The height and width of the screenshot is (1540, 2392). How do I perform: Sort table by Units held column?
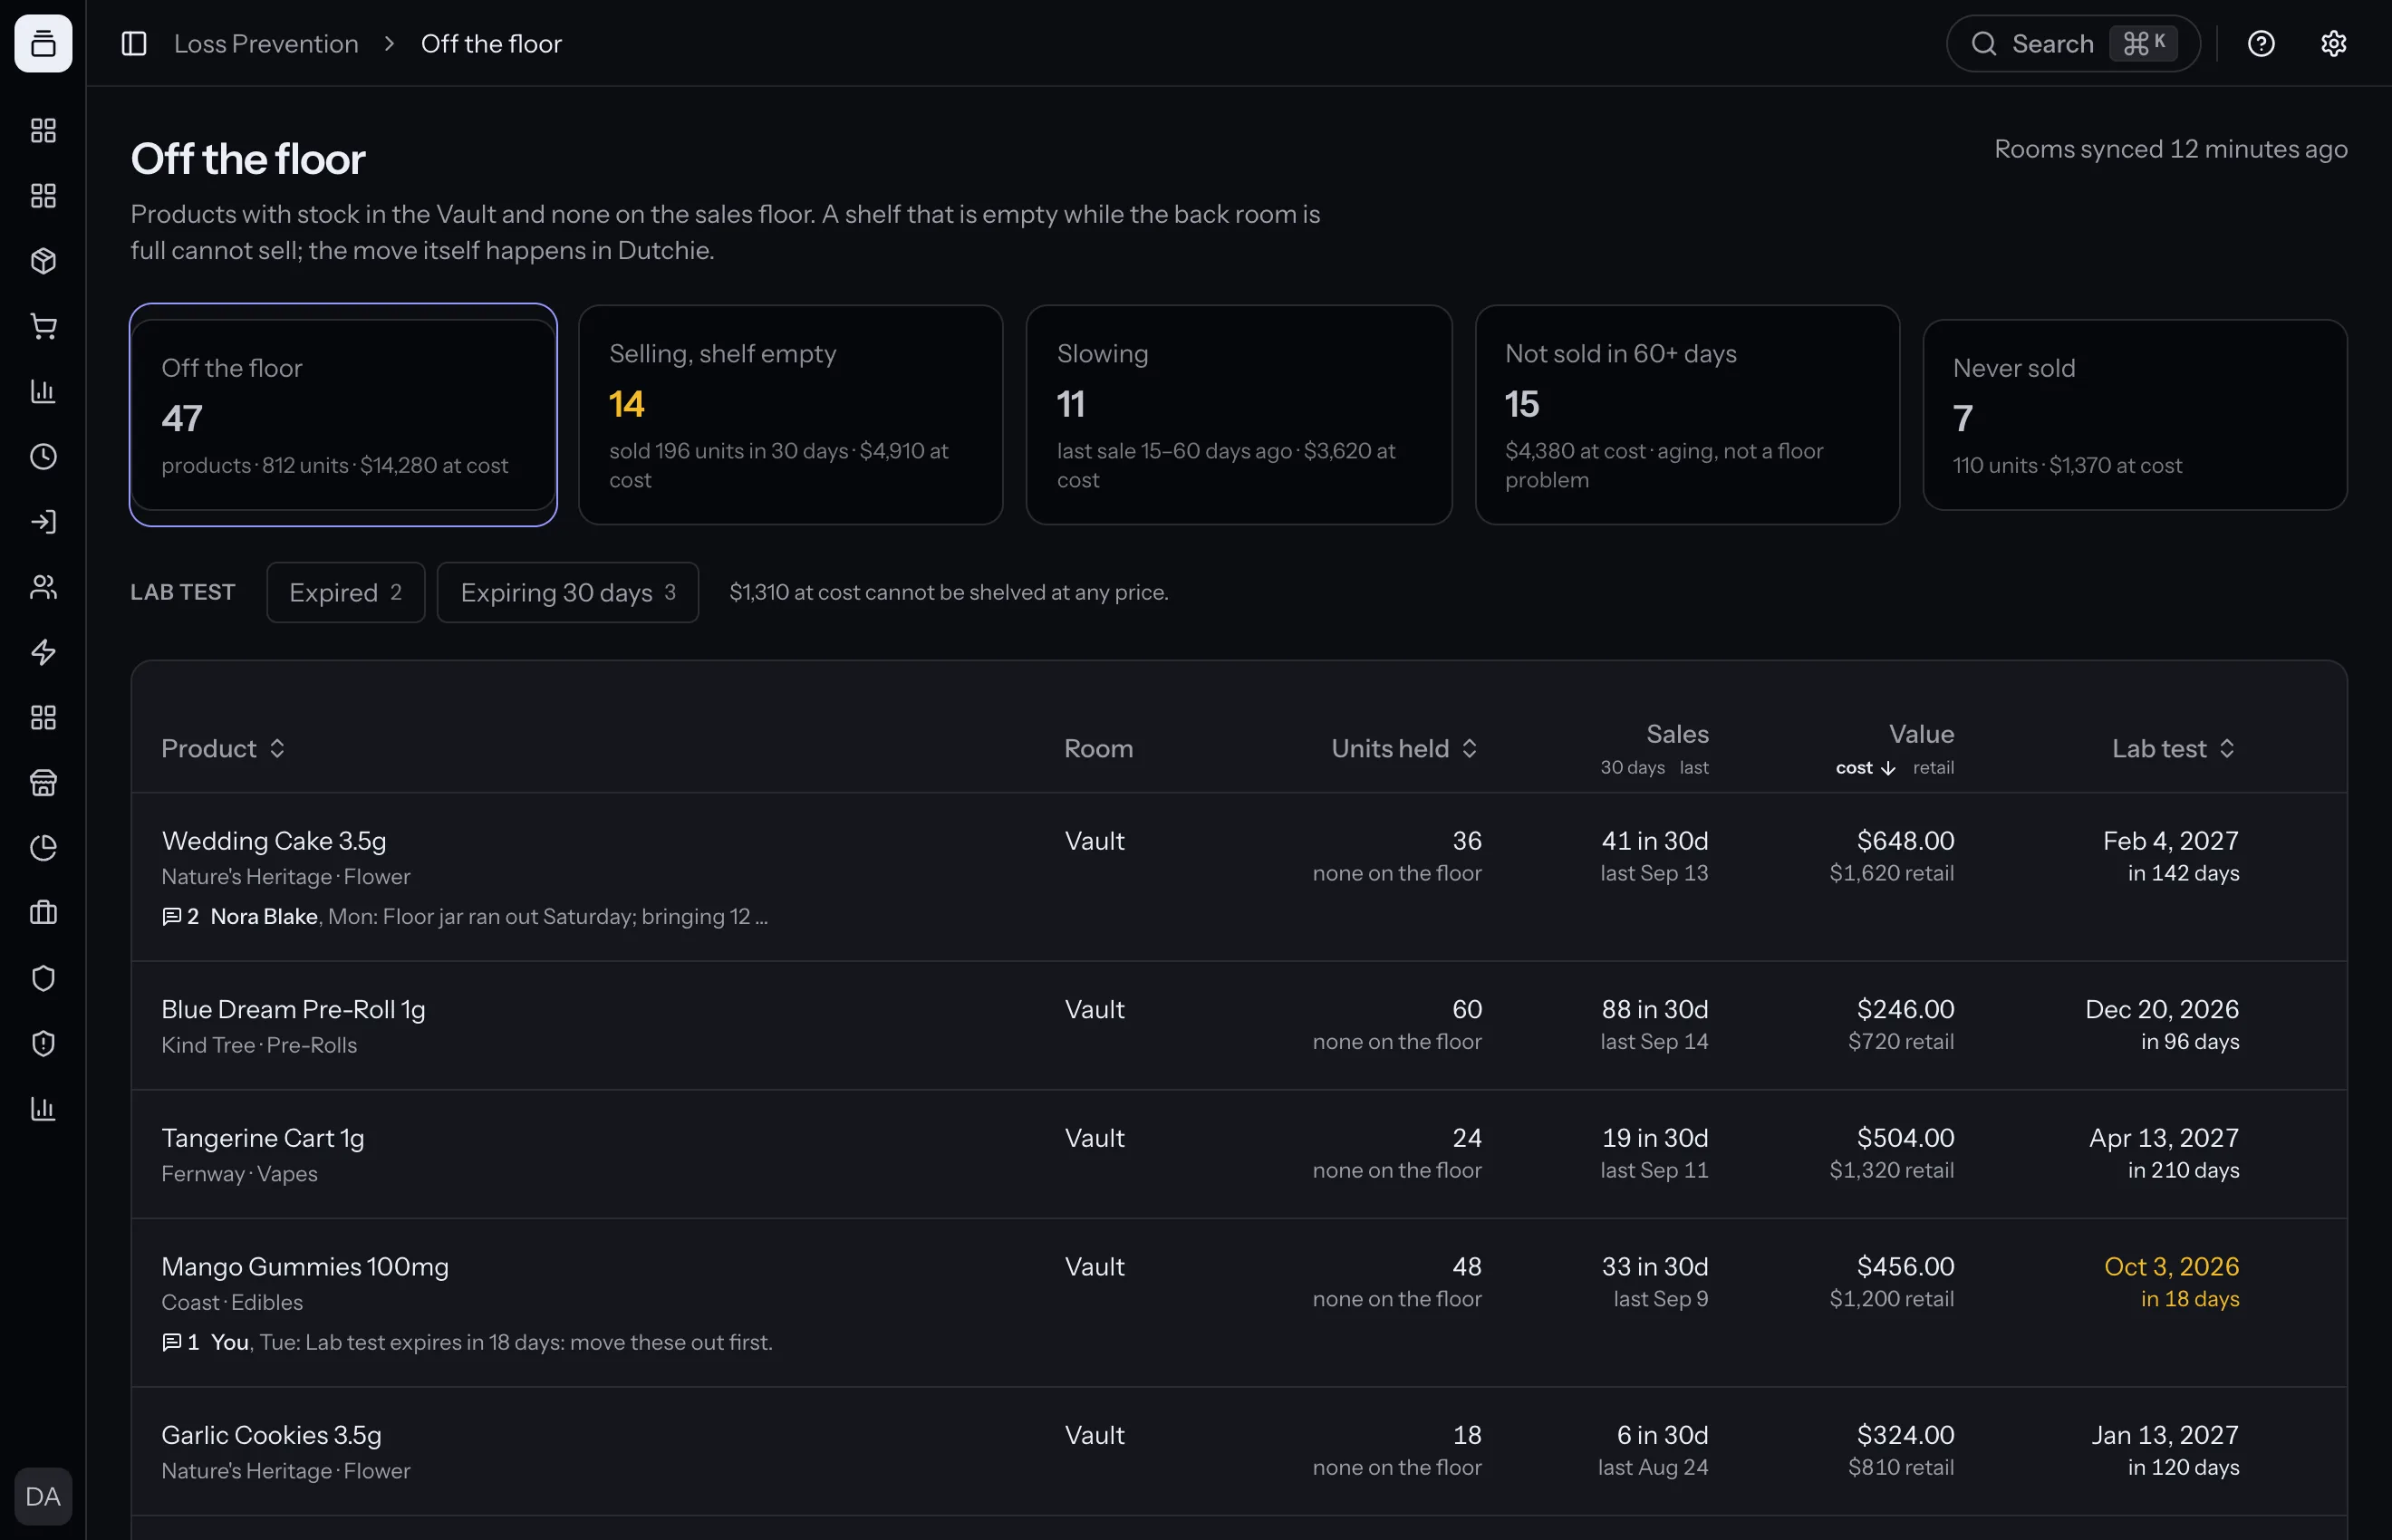pos(1404,748)
